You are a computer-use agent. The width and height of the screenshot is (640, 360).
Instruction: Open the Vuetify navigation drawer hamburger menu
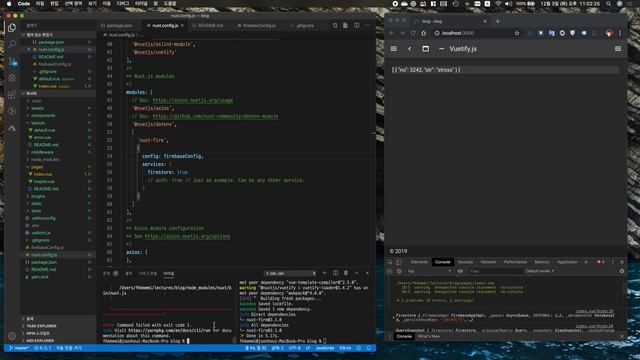(x=393, y=49)
